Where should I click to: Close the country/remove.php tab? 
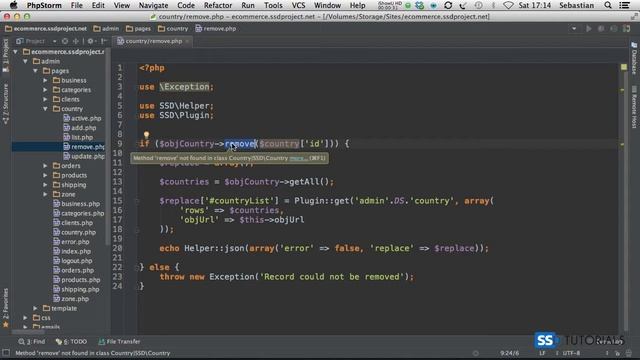click(x=187, y=41)
